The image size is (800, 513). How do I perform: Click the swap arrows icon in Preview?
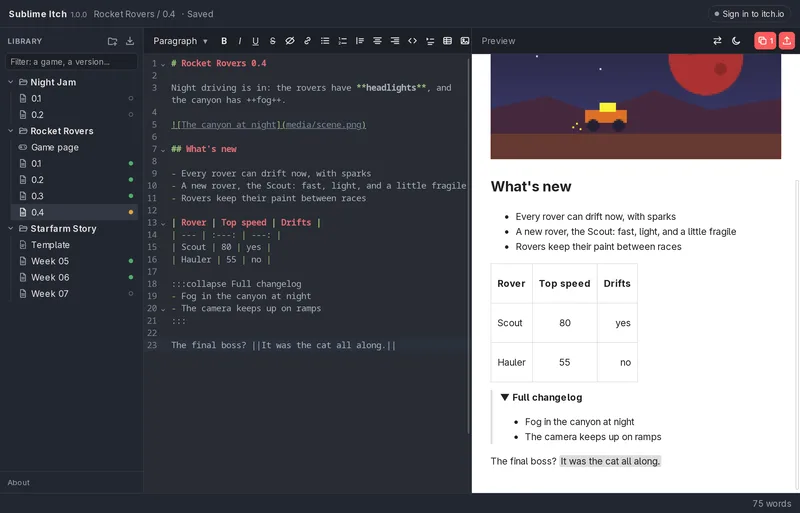pos(717,41)
